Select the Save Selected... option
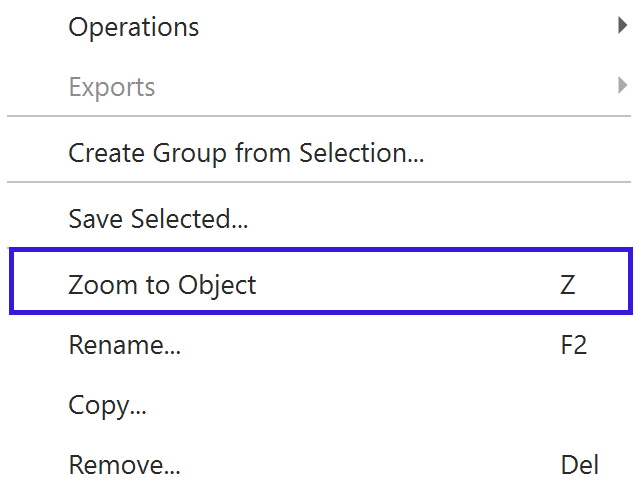The image size is (638, 487). coord(158,218)
